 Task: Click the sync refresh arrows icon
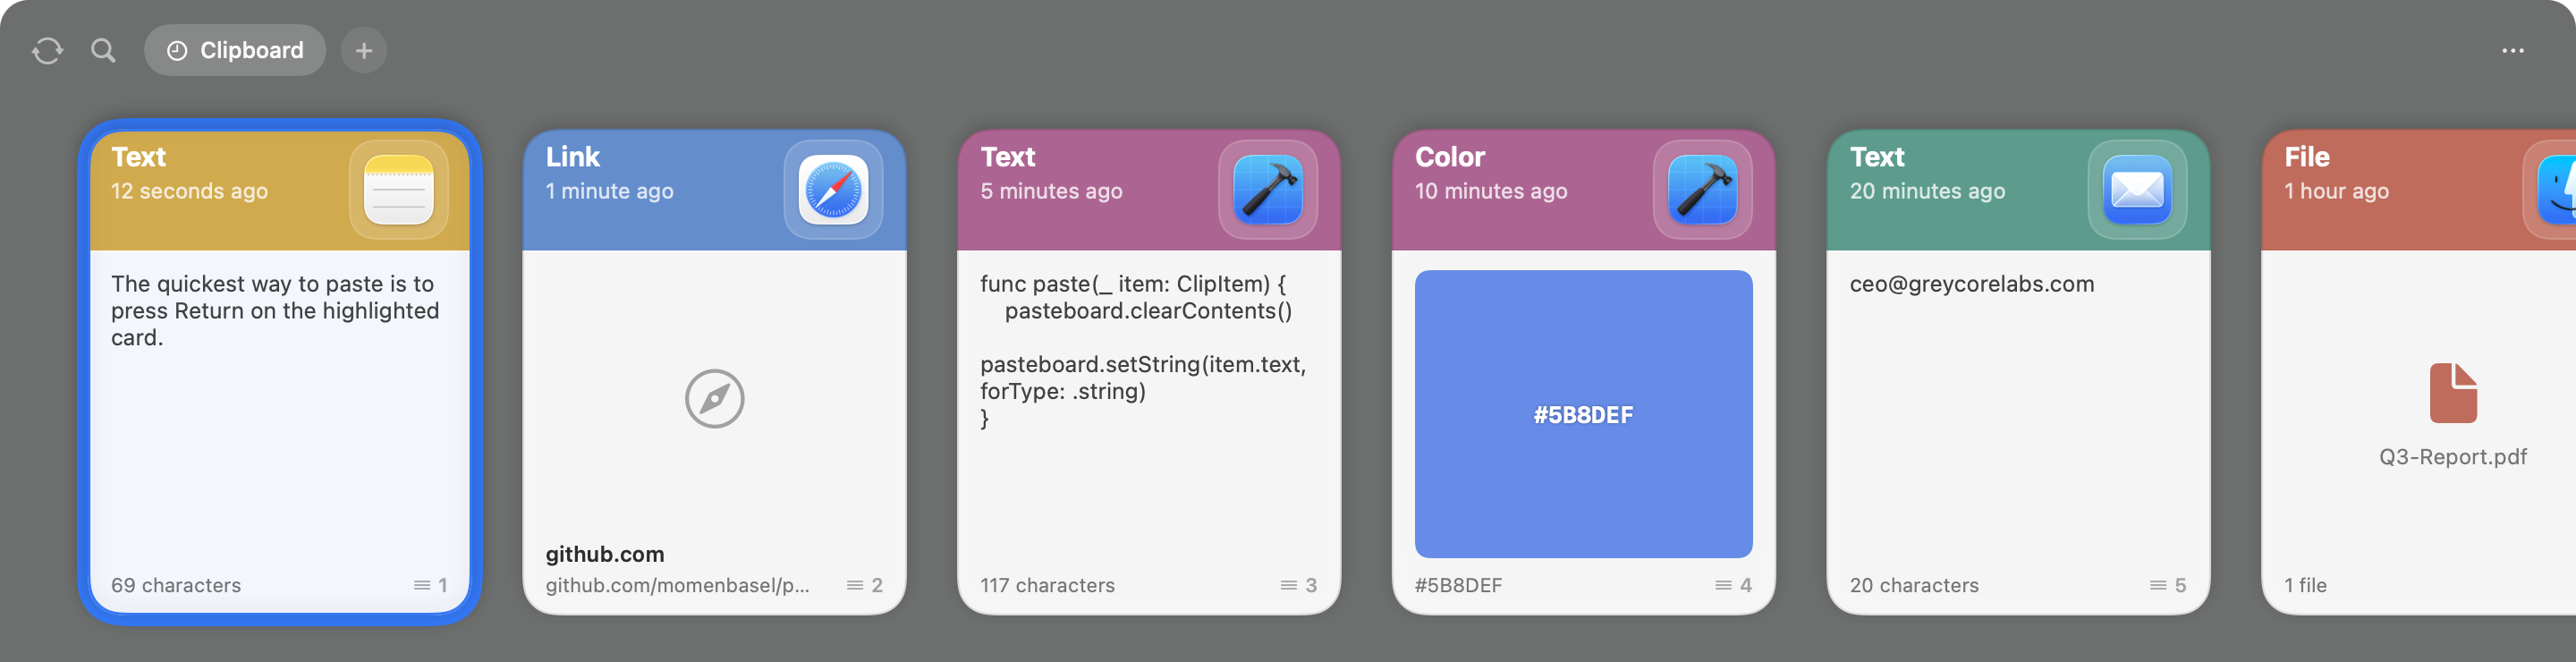(x=47, y=51)
